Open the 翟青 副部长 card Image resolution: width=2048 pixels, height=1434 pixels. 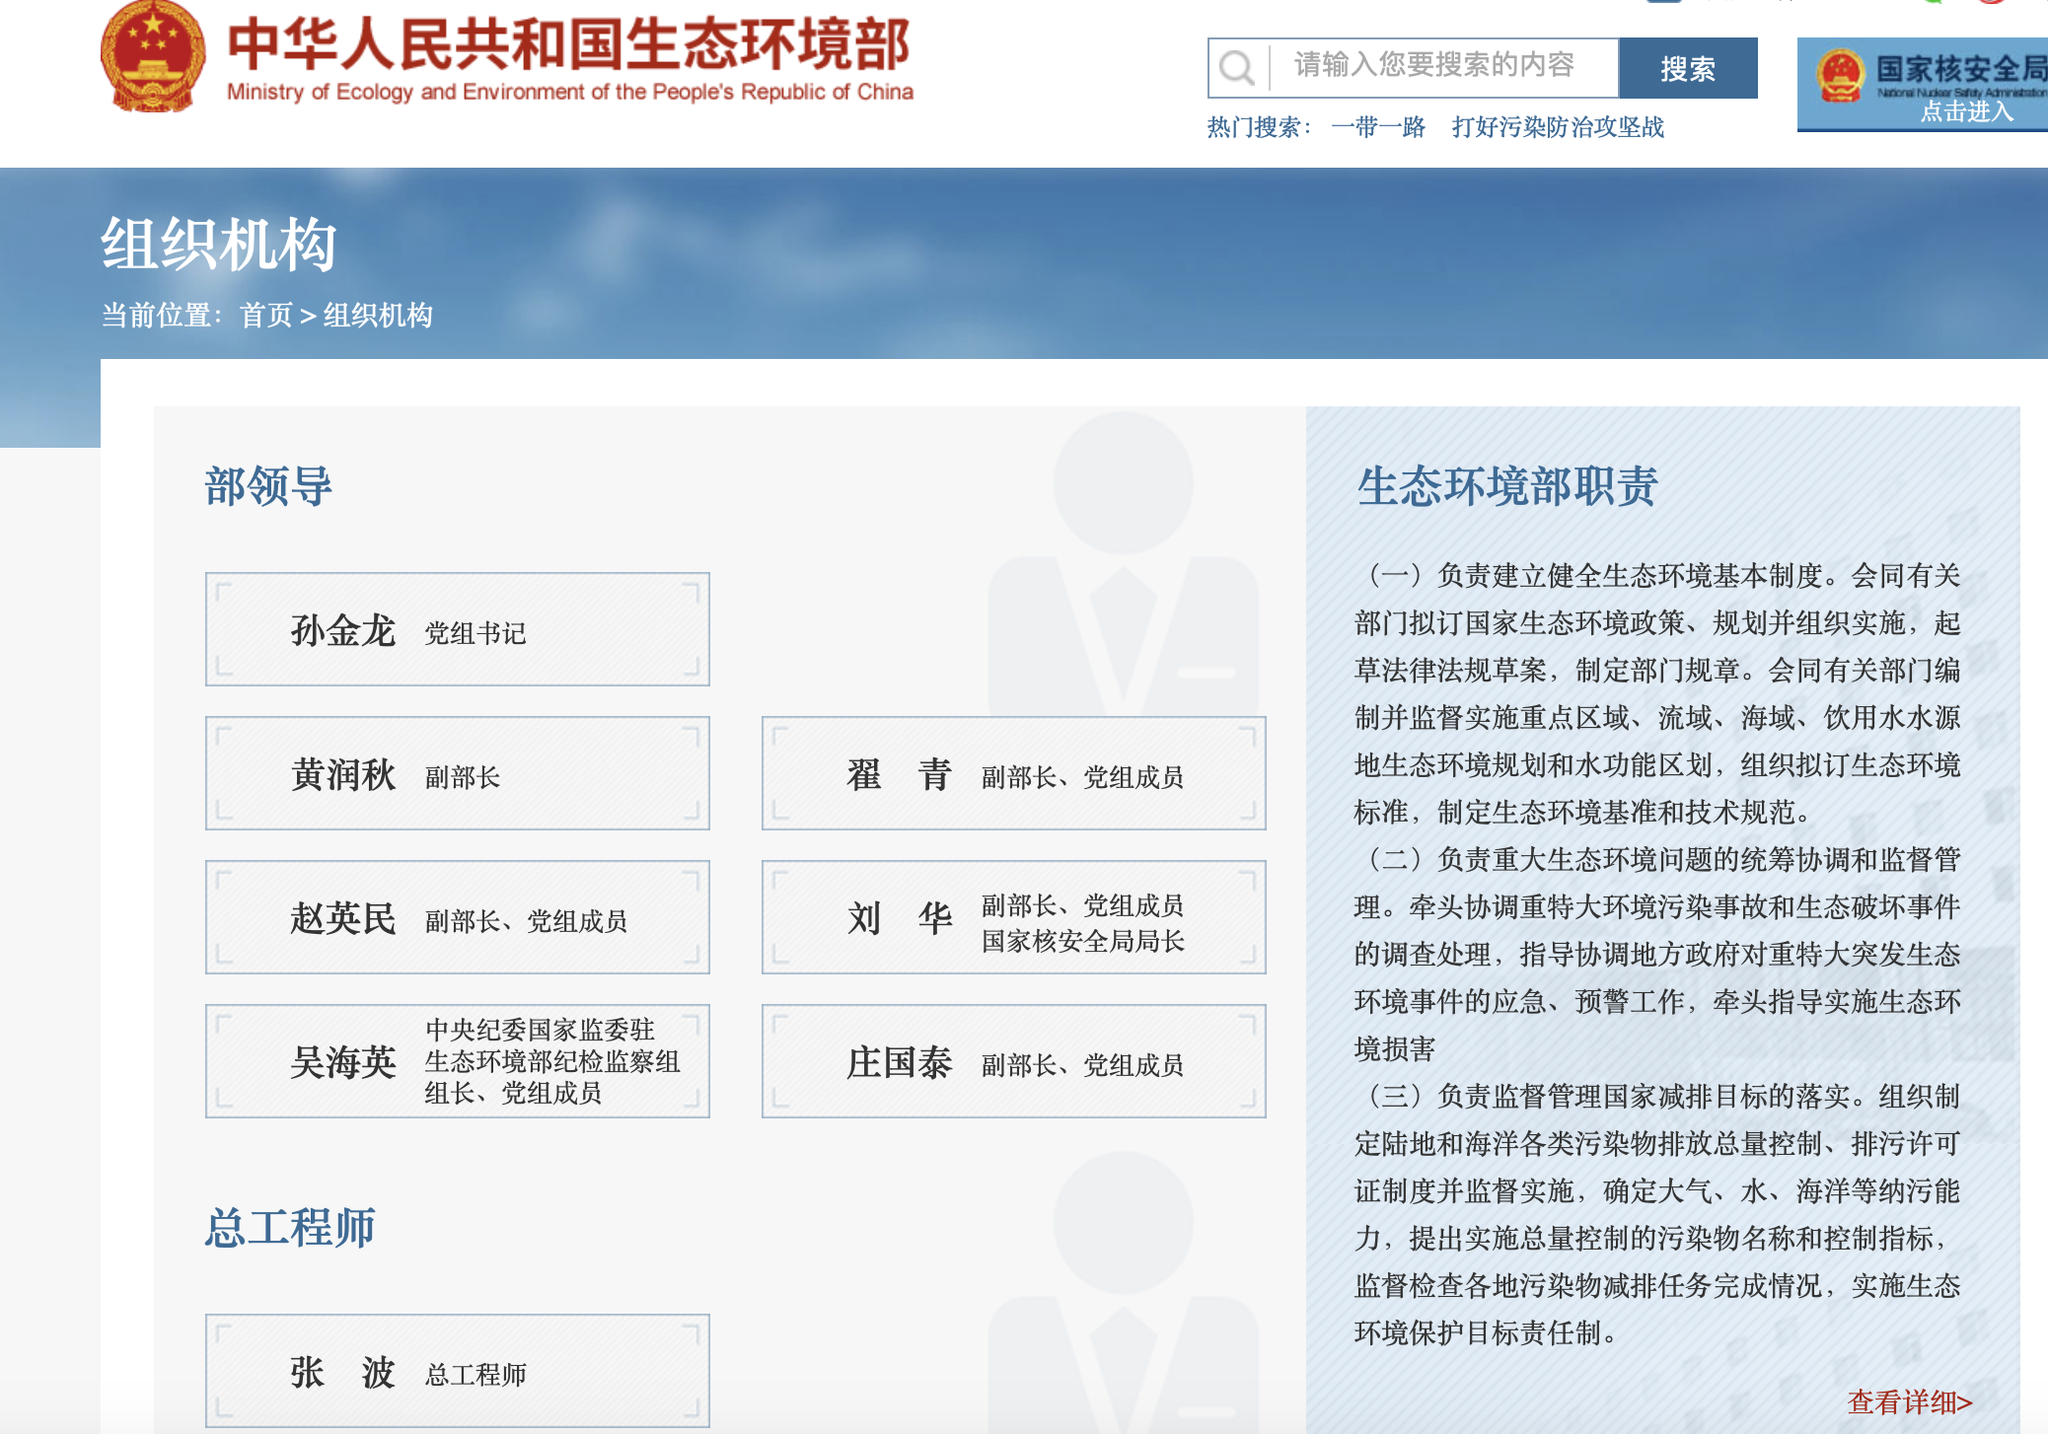[x=1013, y=773]
